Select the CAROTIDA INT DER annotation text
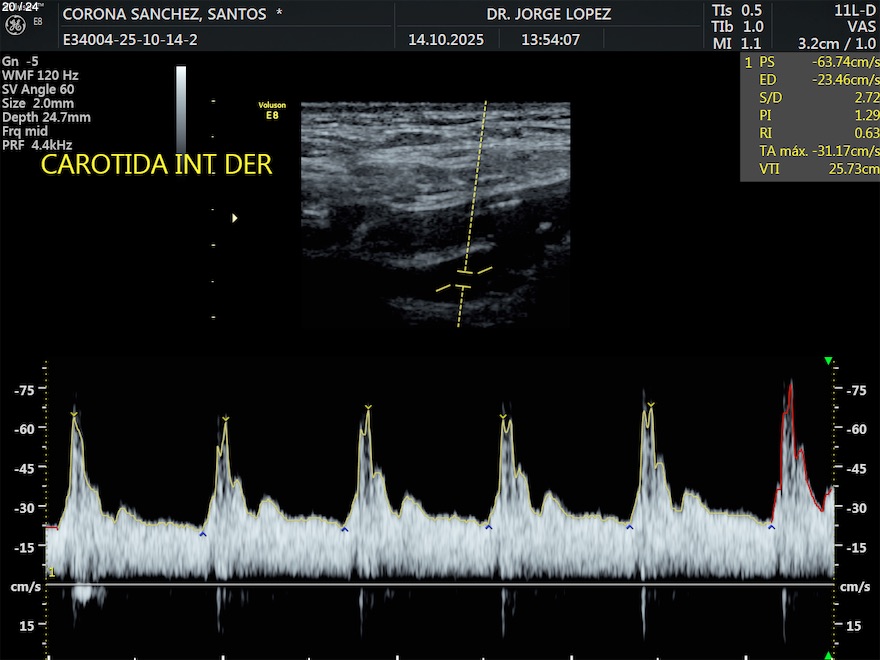This screenshot has width=880, height=660. (x=156, y=165)
